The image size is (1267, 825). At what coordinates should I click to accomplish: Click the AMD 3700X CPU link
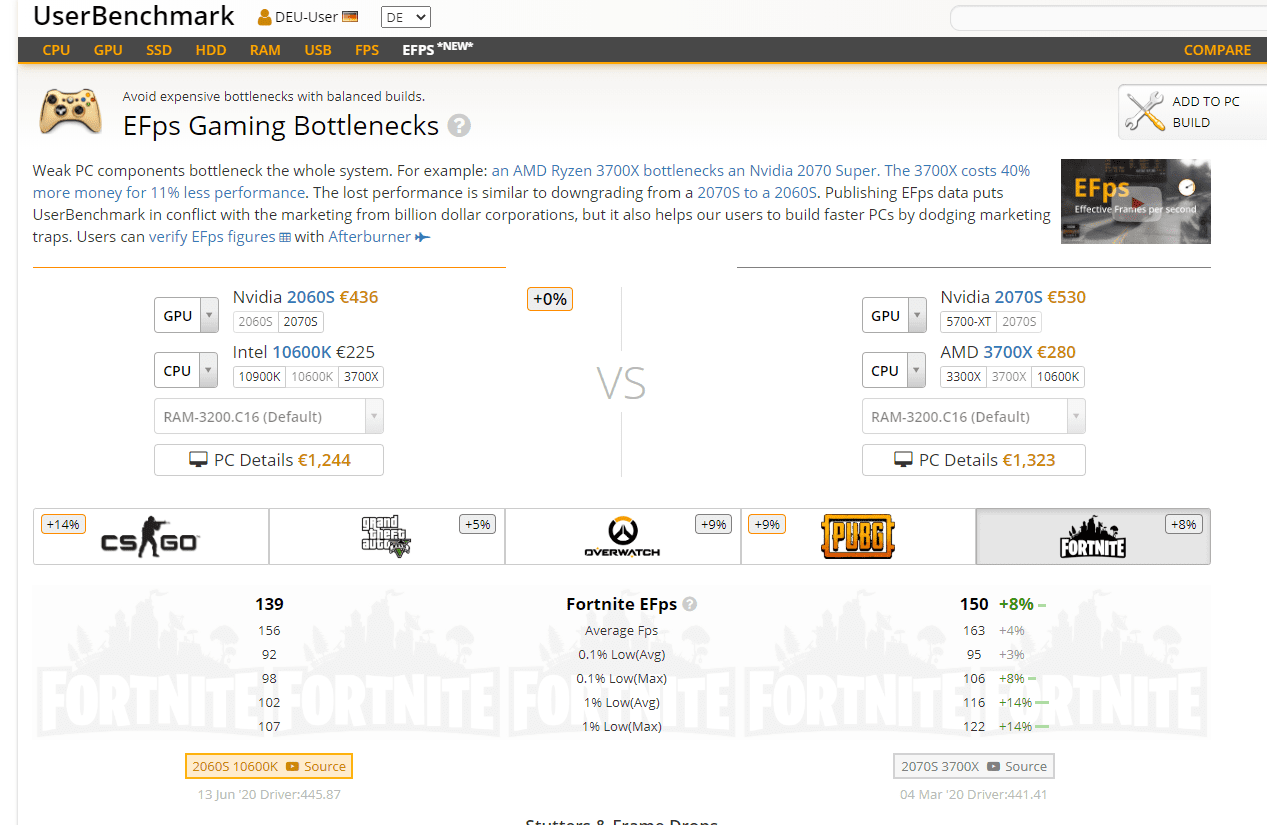pyautogui.click(x=1008, y=352)
